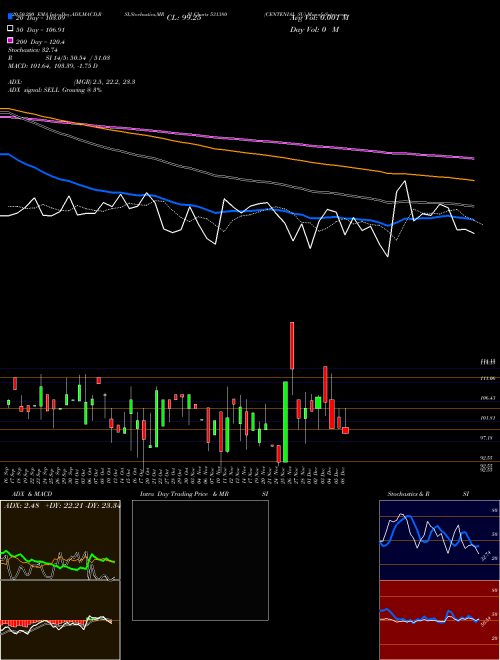This screenshot has height=660, width=500.
Task: Select the '20 Day = 103.09' legend text
Action: tap(40, 18)
